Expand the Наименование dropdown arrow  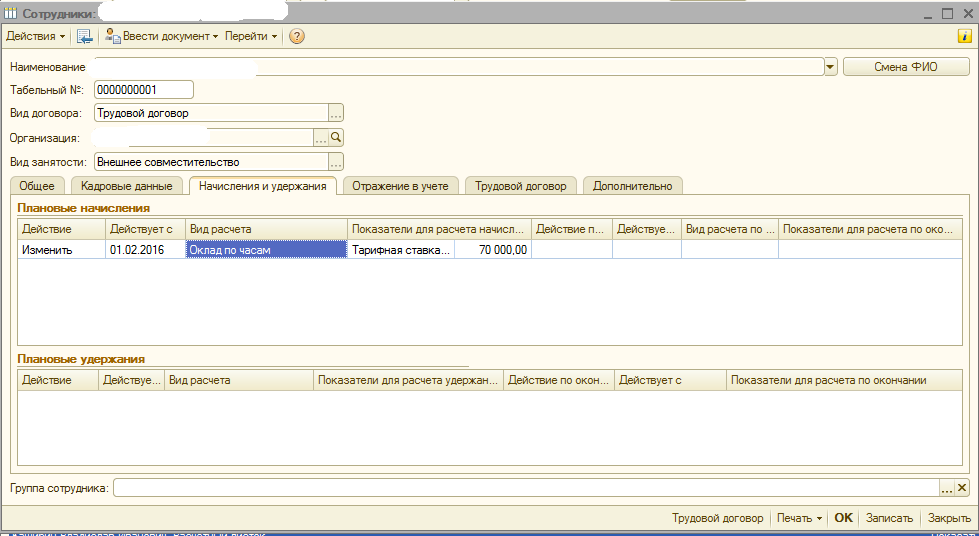(x=830, y=67)
